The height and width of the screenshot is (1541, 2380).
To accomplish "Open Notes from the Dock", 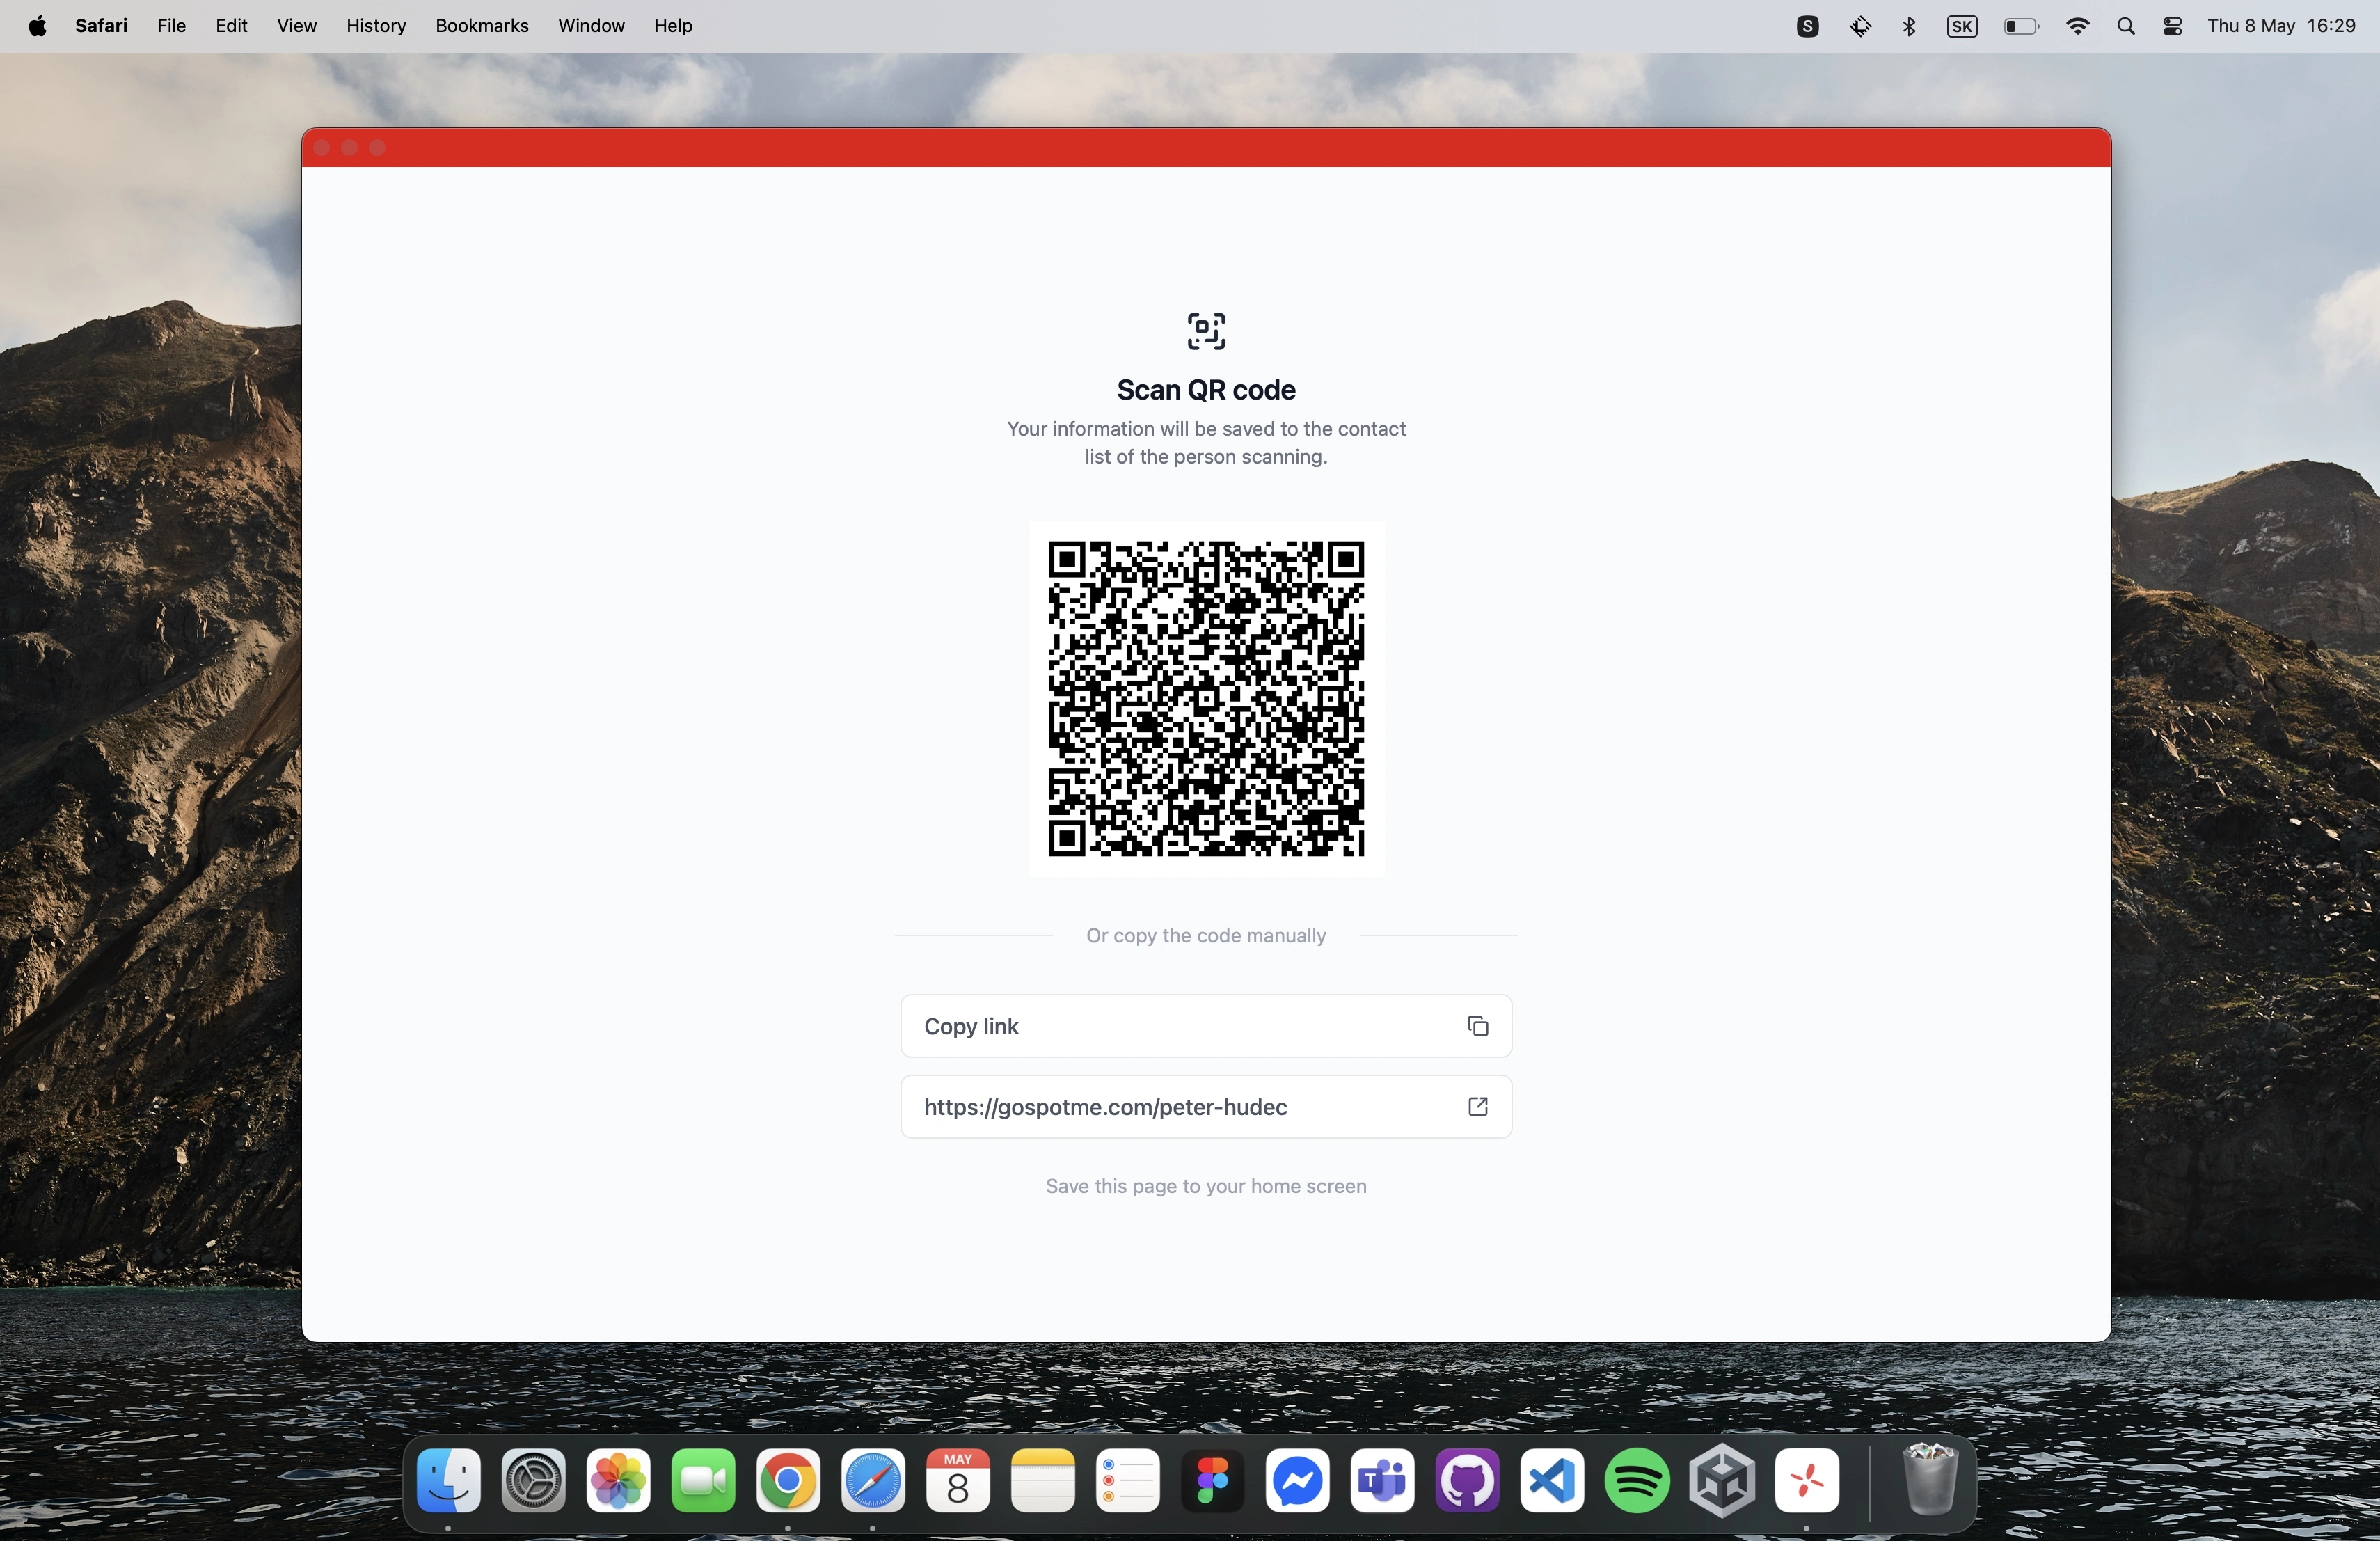I will (1043, 1480).
